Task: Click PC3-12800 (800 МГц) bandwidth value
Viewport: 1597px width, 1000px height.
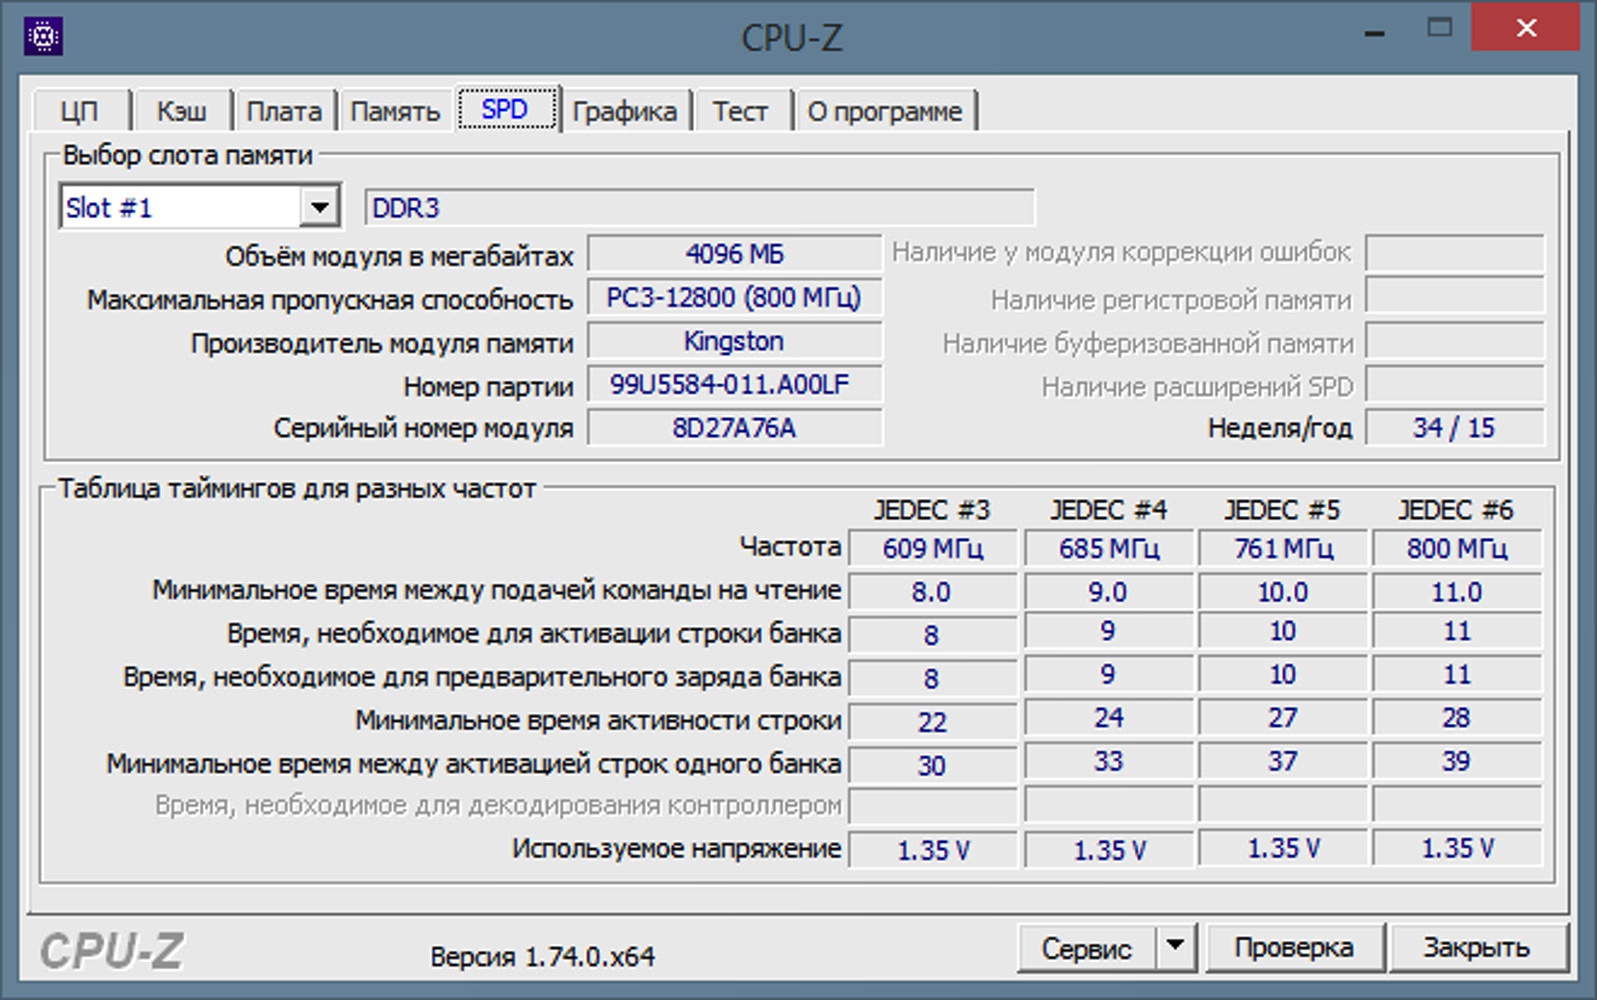Action: tap(734, 298)
